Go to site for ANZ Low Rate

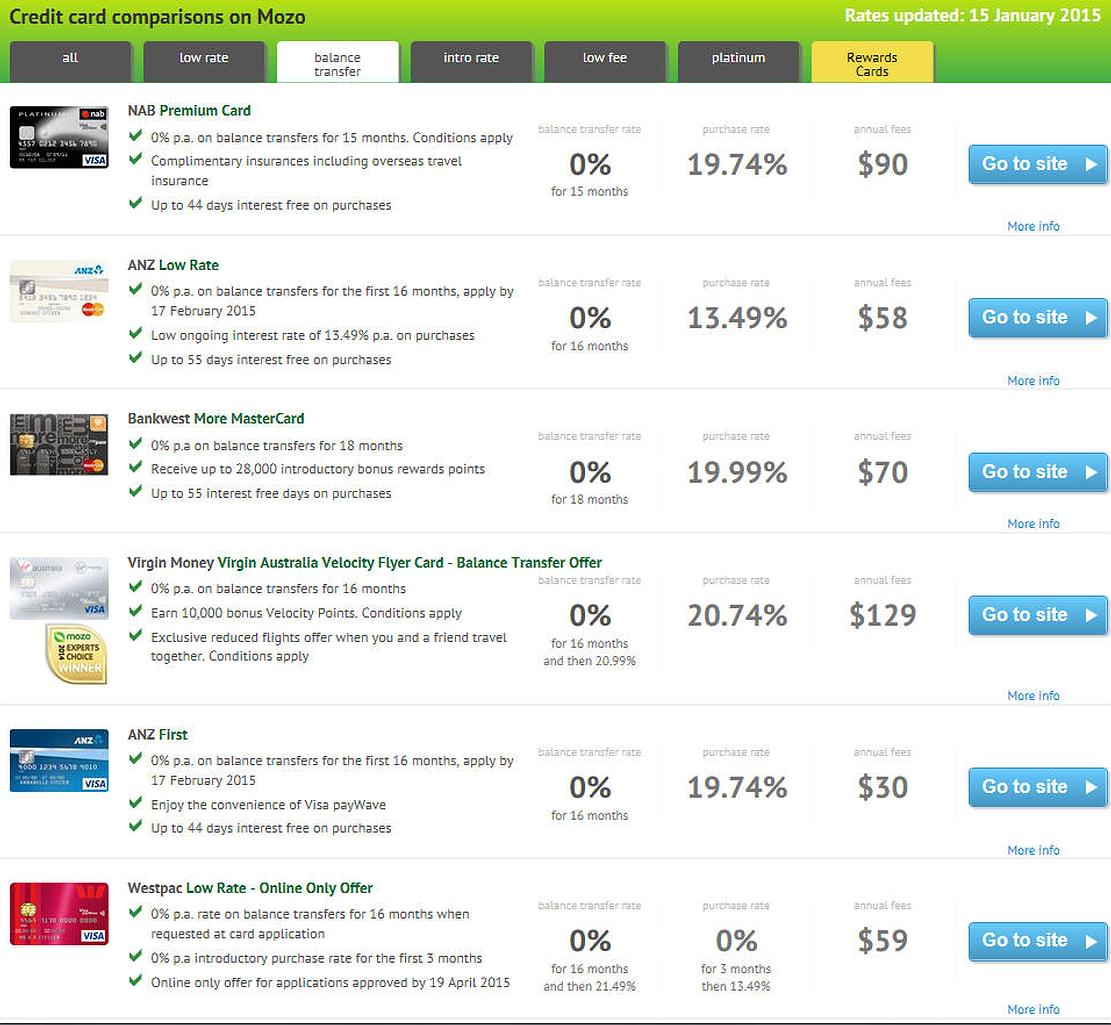coord(1037,317)
